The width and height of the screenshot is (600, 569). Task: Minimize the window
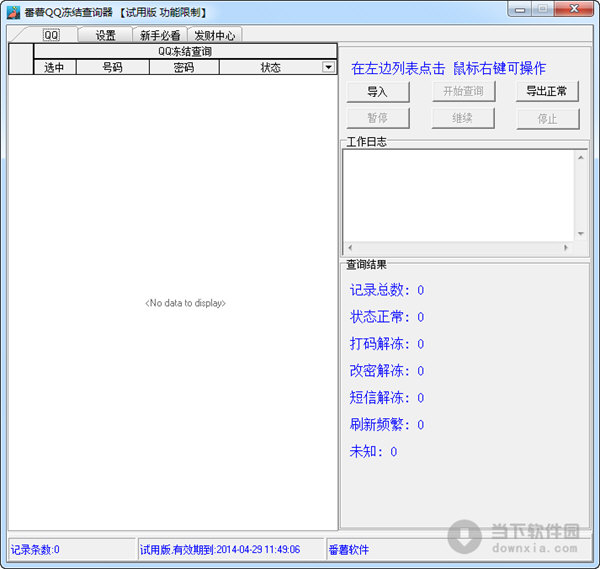pos(520,9)
